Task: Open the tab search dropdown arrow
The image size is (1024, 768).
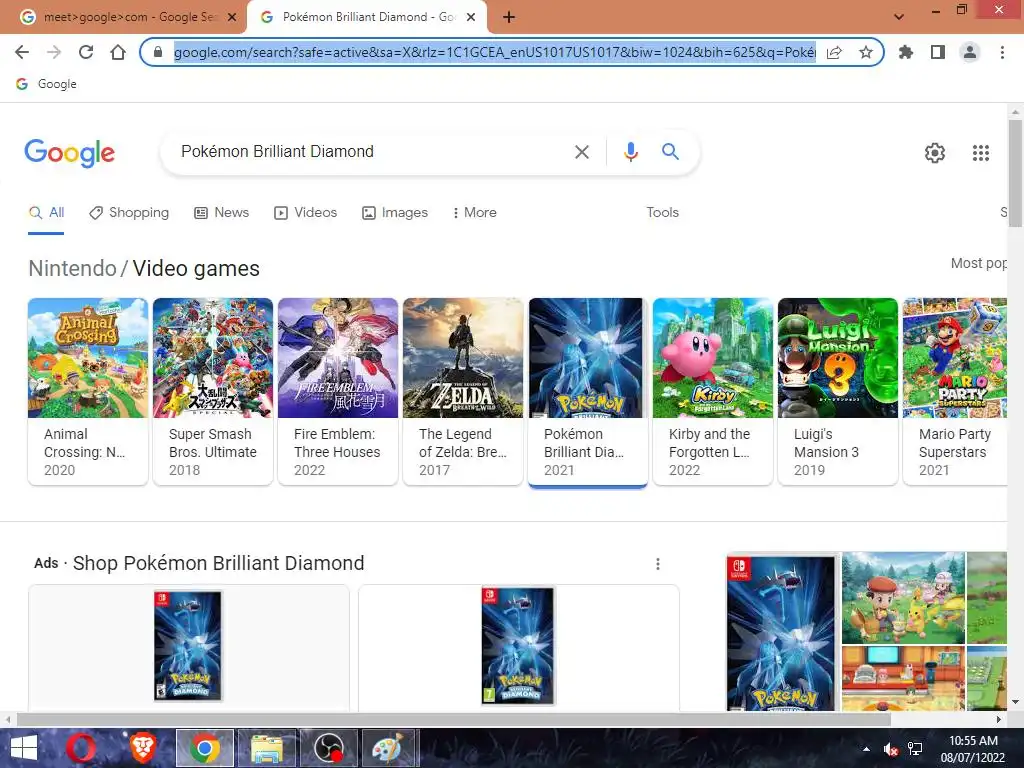Action: point(899,17)
